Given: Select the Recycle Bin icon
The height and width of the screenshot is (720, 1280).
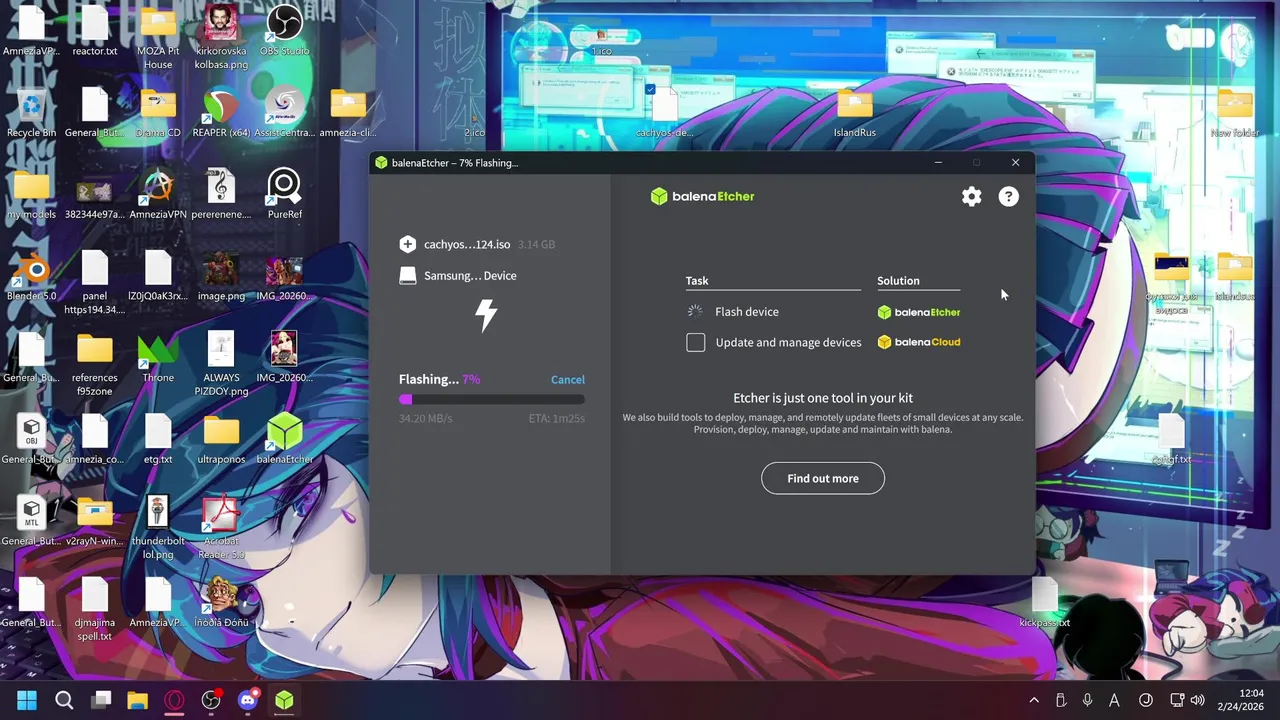Looking at the screenshot, I should click(31, 113).
